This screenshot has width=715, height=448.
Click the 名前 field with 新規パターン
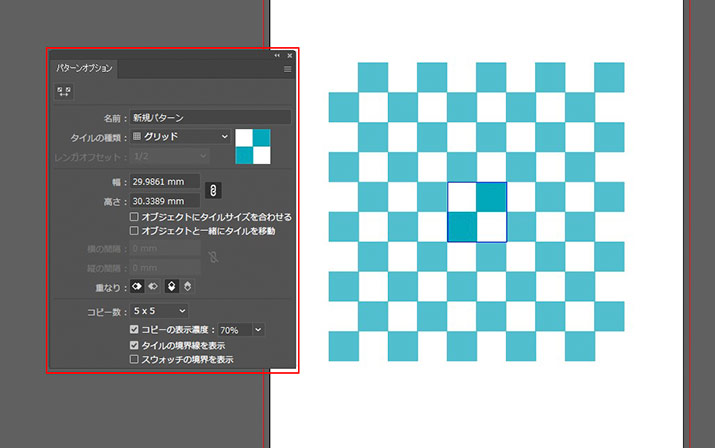[210, 117]
